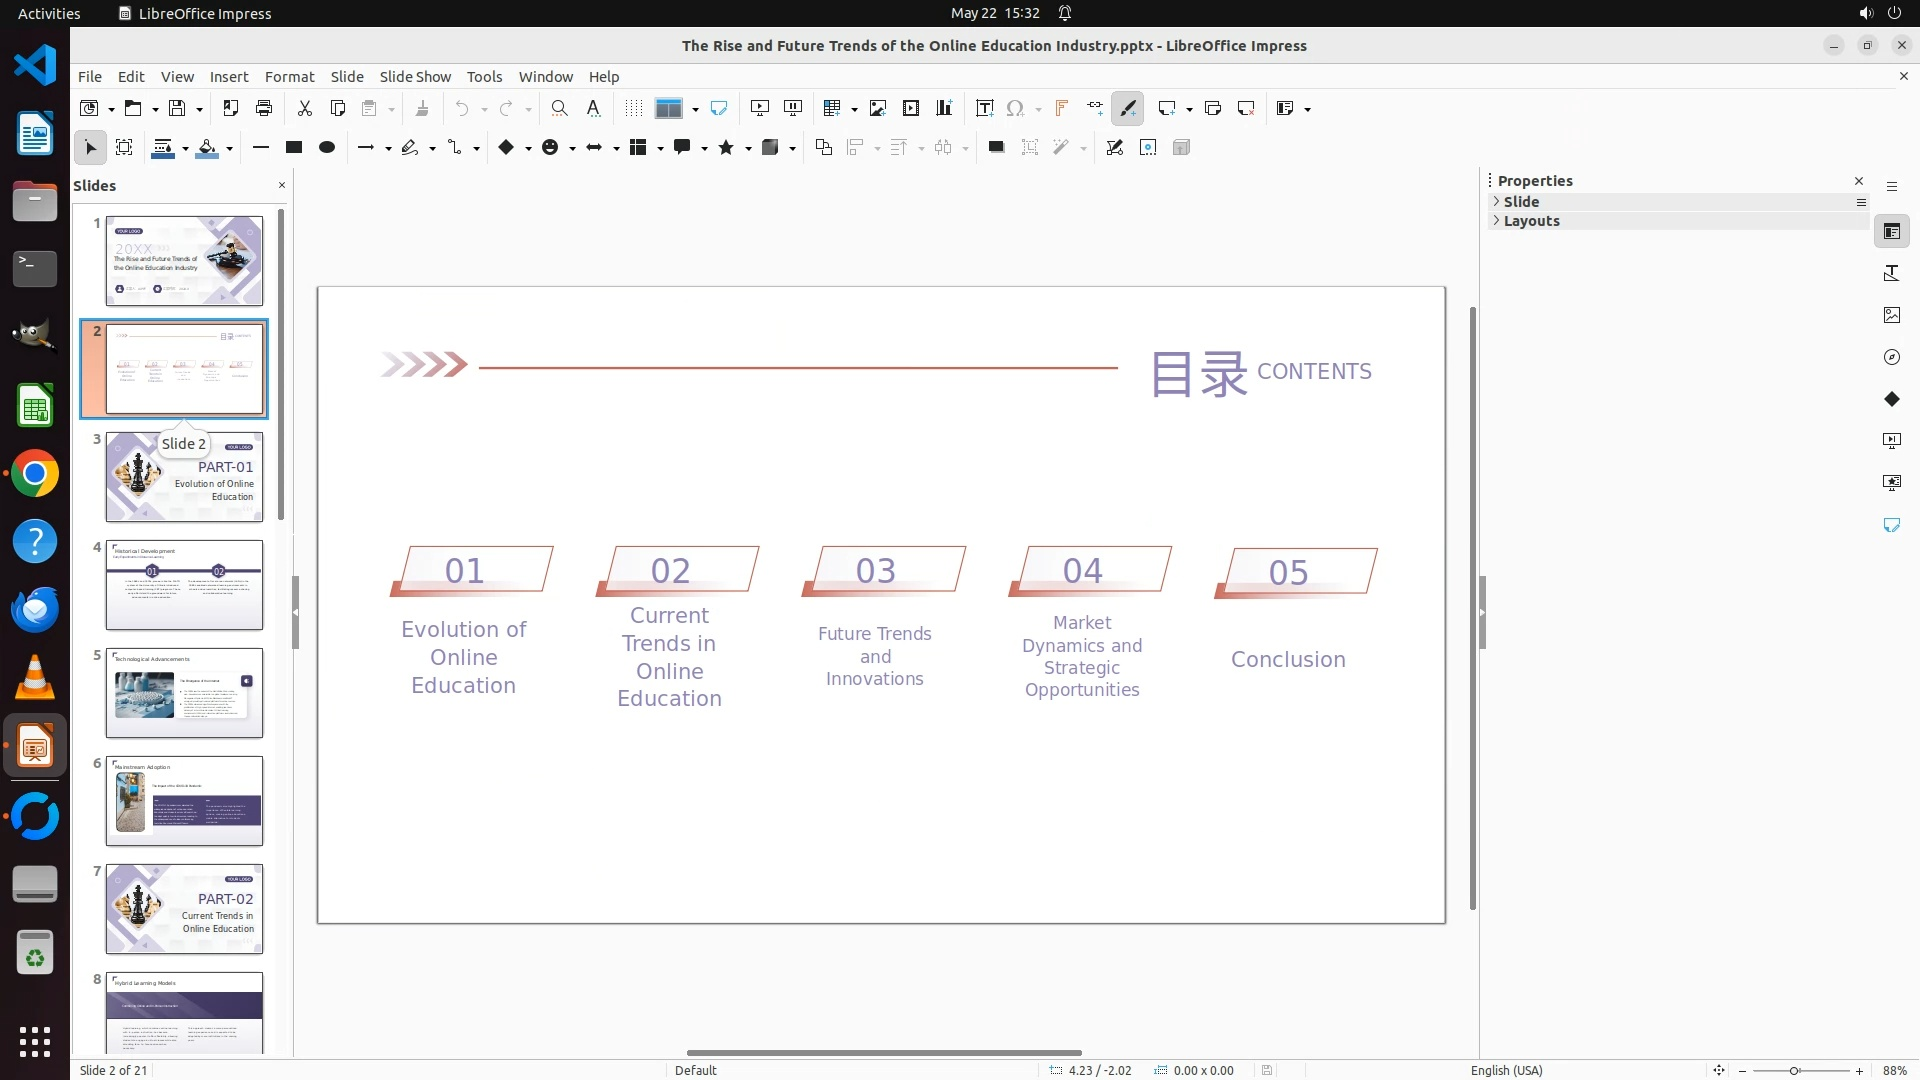Click Insert Image toolbar icon
This screenshot has width=1920, height=1080.
tap(878, 108)
